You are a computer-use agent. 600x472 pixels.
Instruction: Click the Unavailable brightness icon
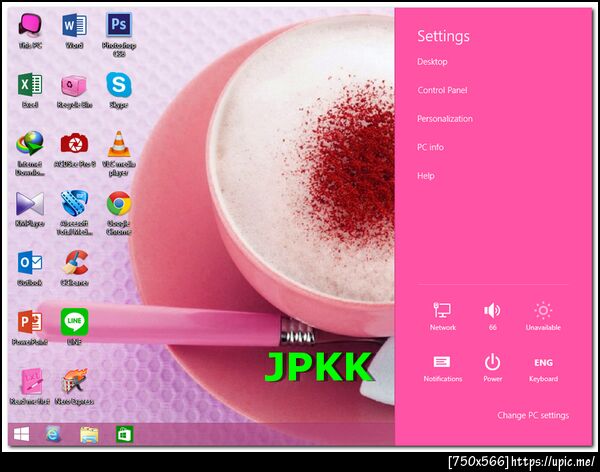(543, 316)
